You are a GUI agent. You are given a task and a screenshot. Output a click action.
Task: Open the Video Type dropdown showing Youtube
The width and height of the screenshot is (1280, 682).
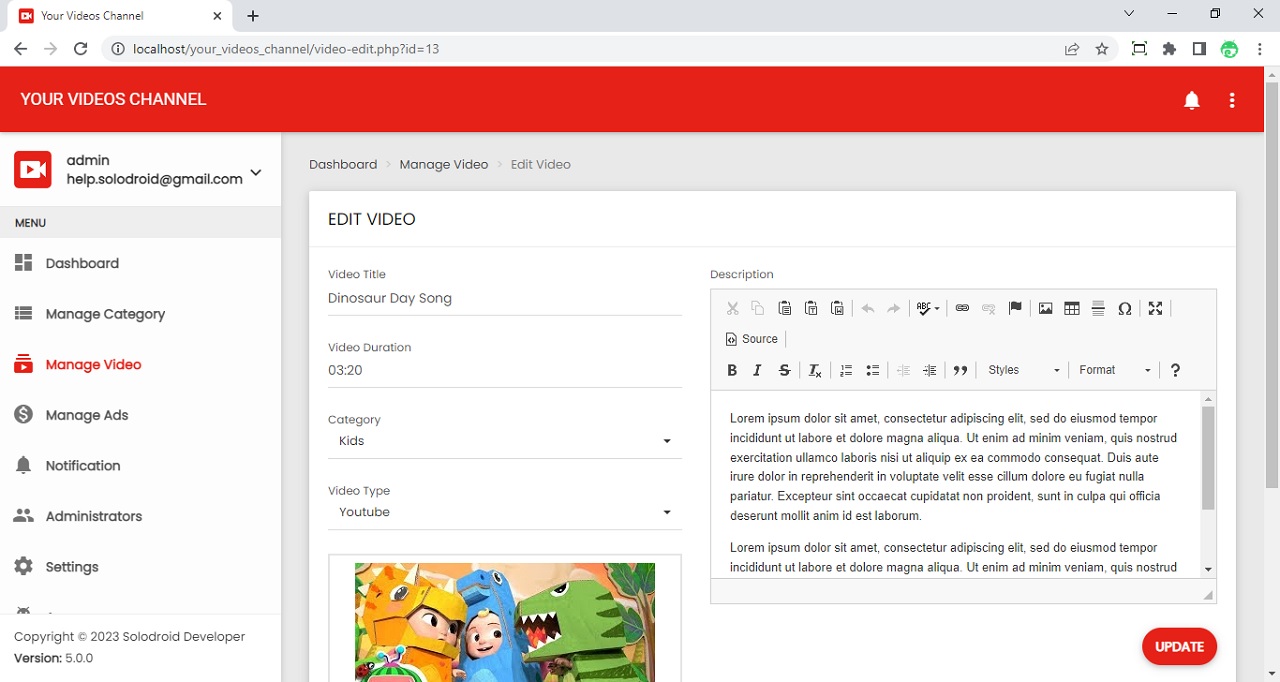(505, 512)
